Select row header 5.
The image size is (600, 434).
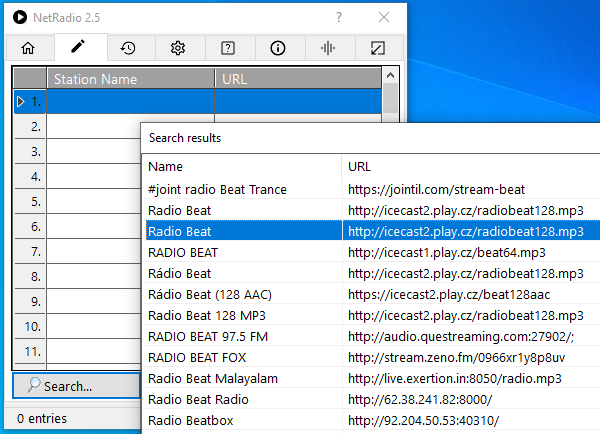(x=30, y=201)
